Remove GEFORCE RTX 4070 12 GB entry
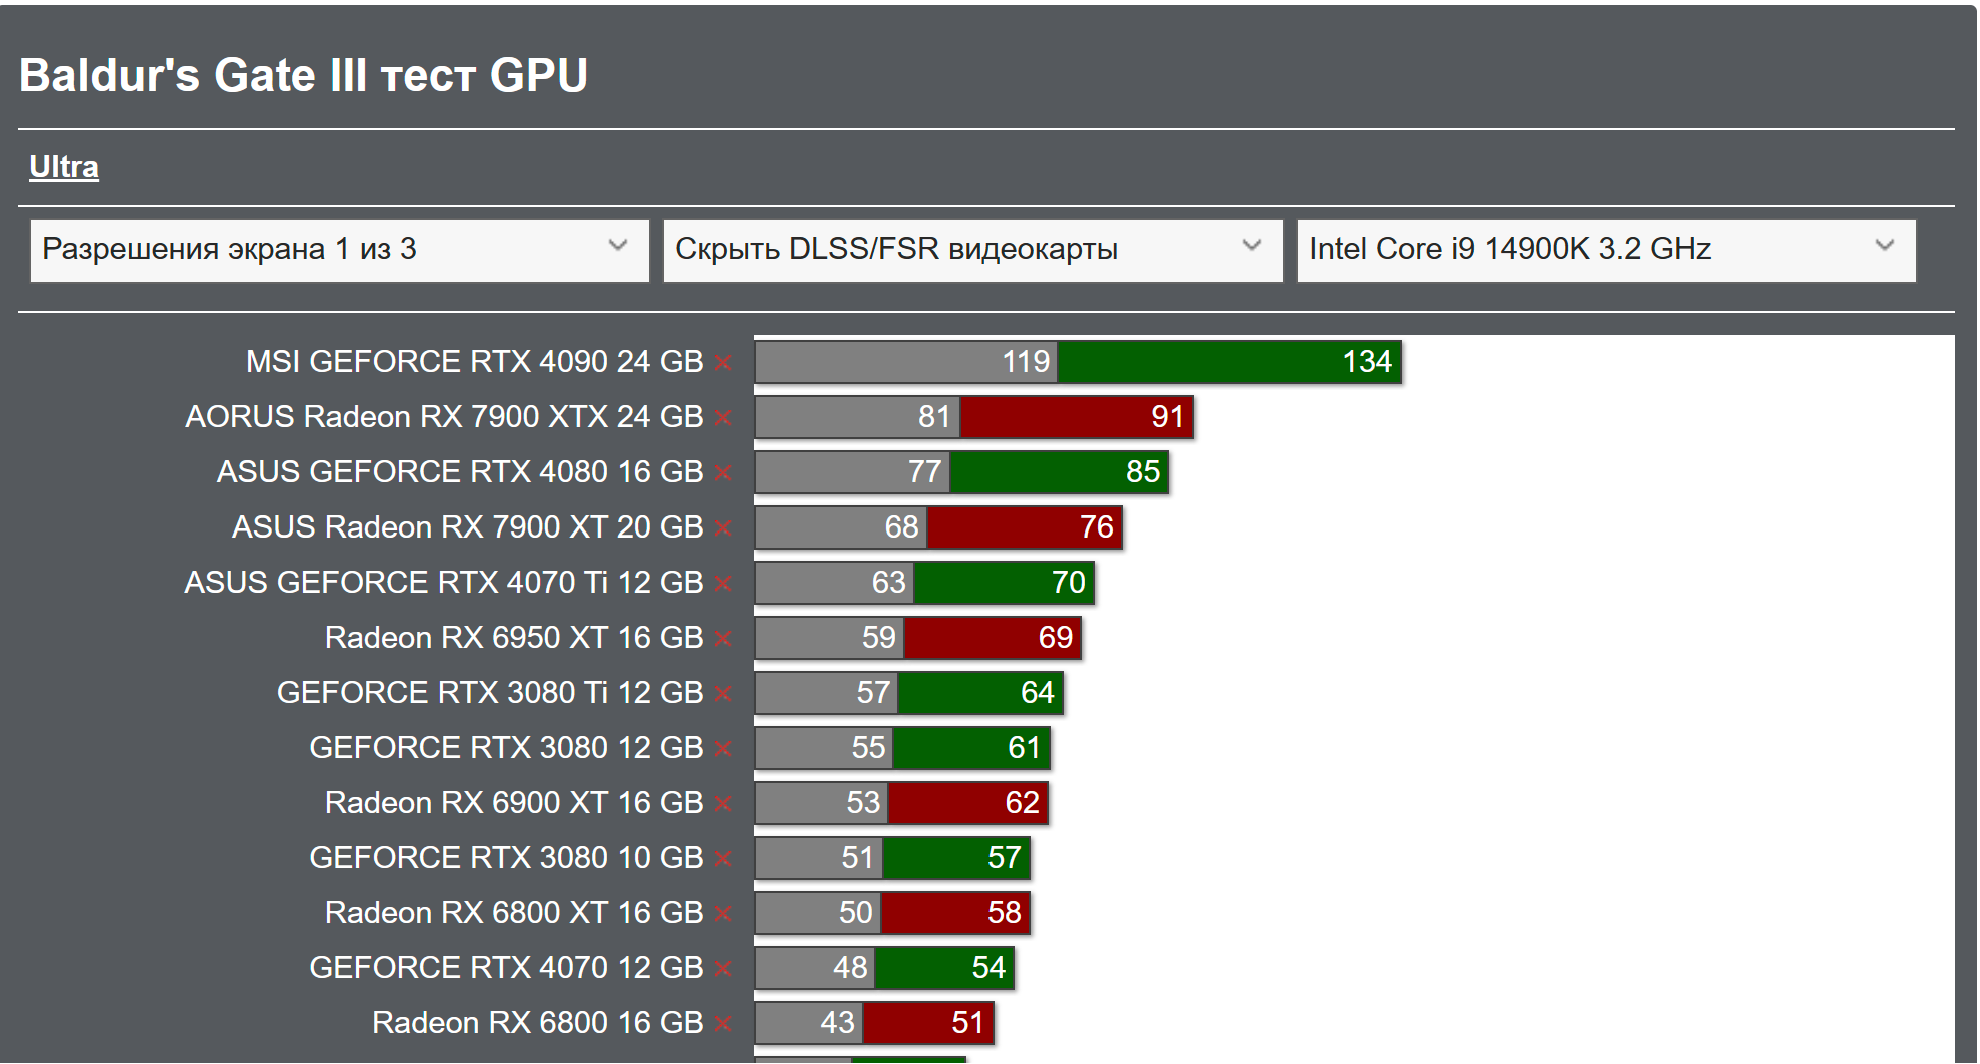 click(724, 968)
